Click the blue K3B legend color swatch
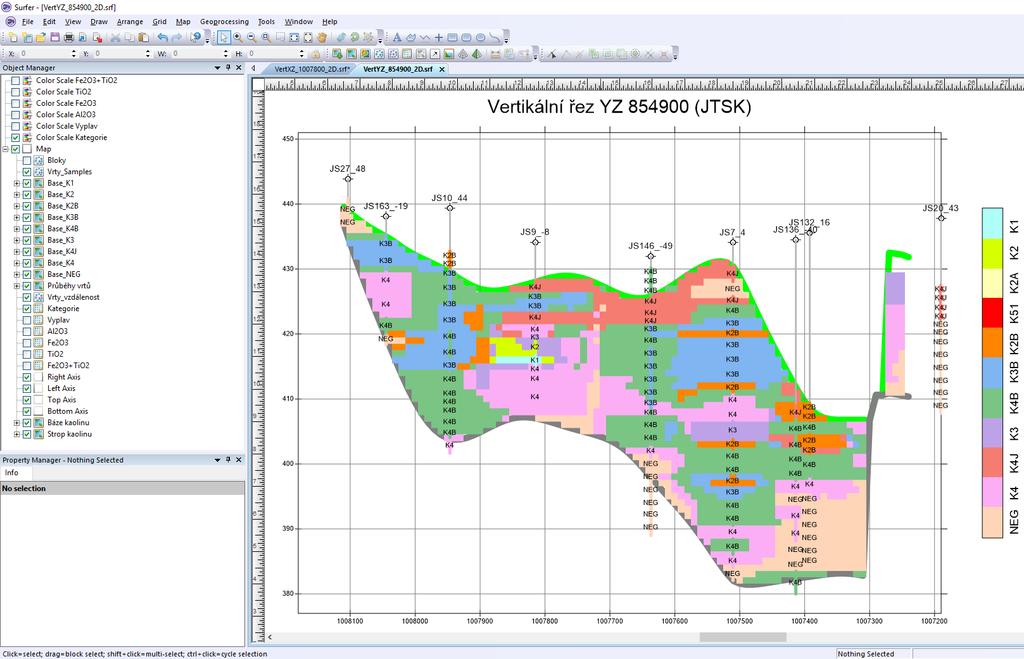This screenshot has width=1024, height=659. click(x=992, y=373)
